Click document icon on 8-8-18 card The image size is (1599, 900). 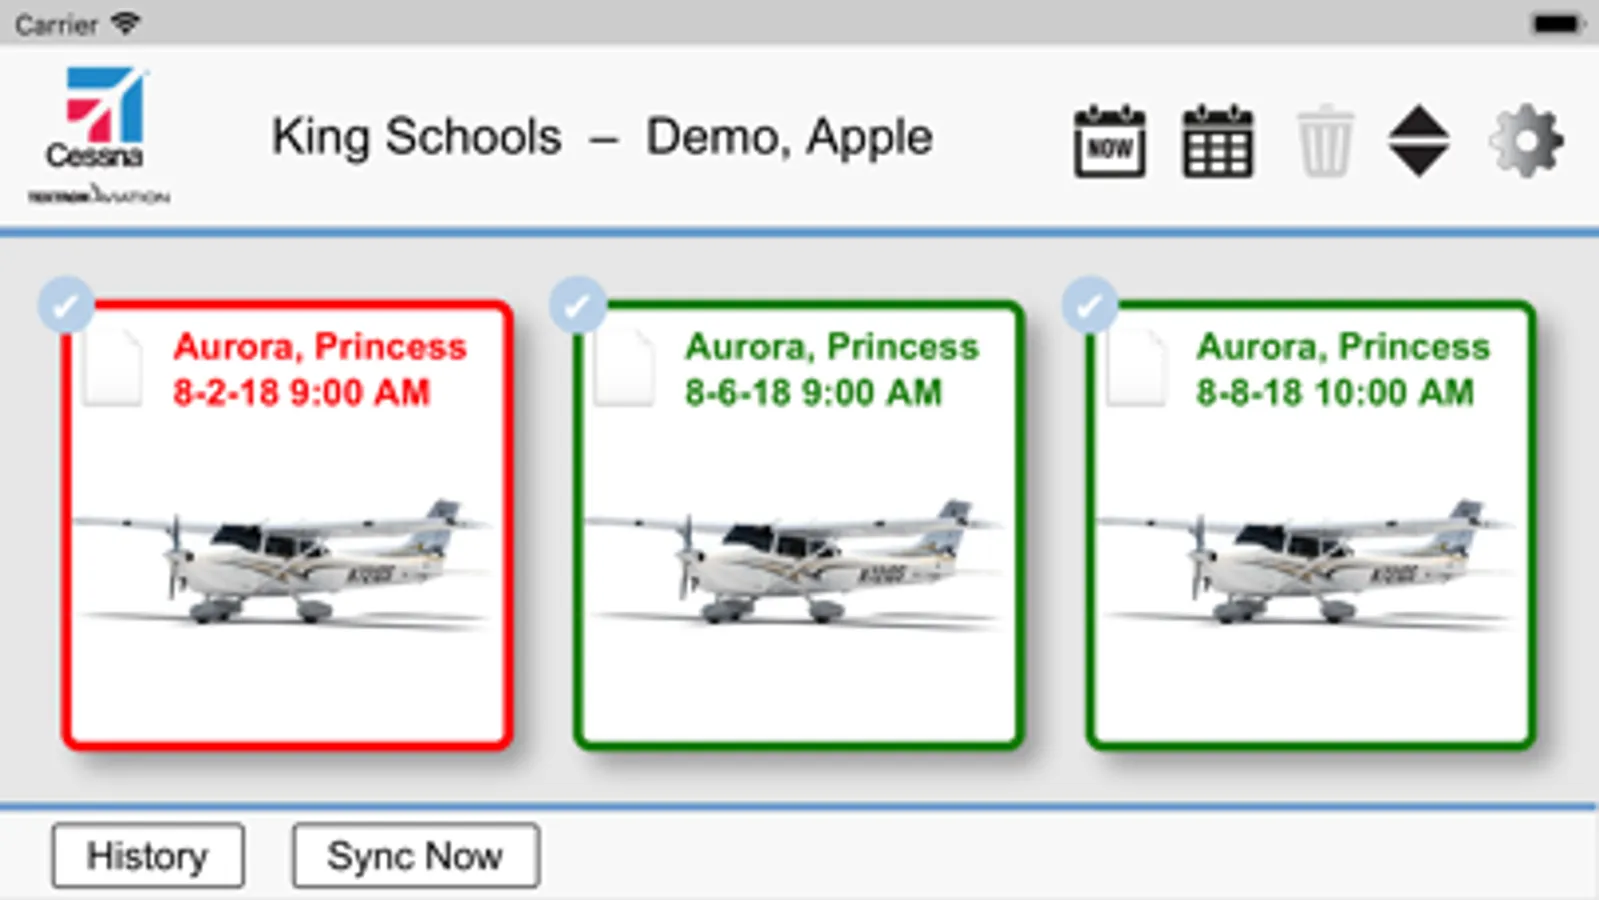1136,368
